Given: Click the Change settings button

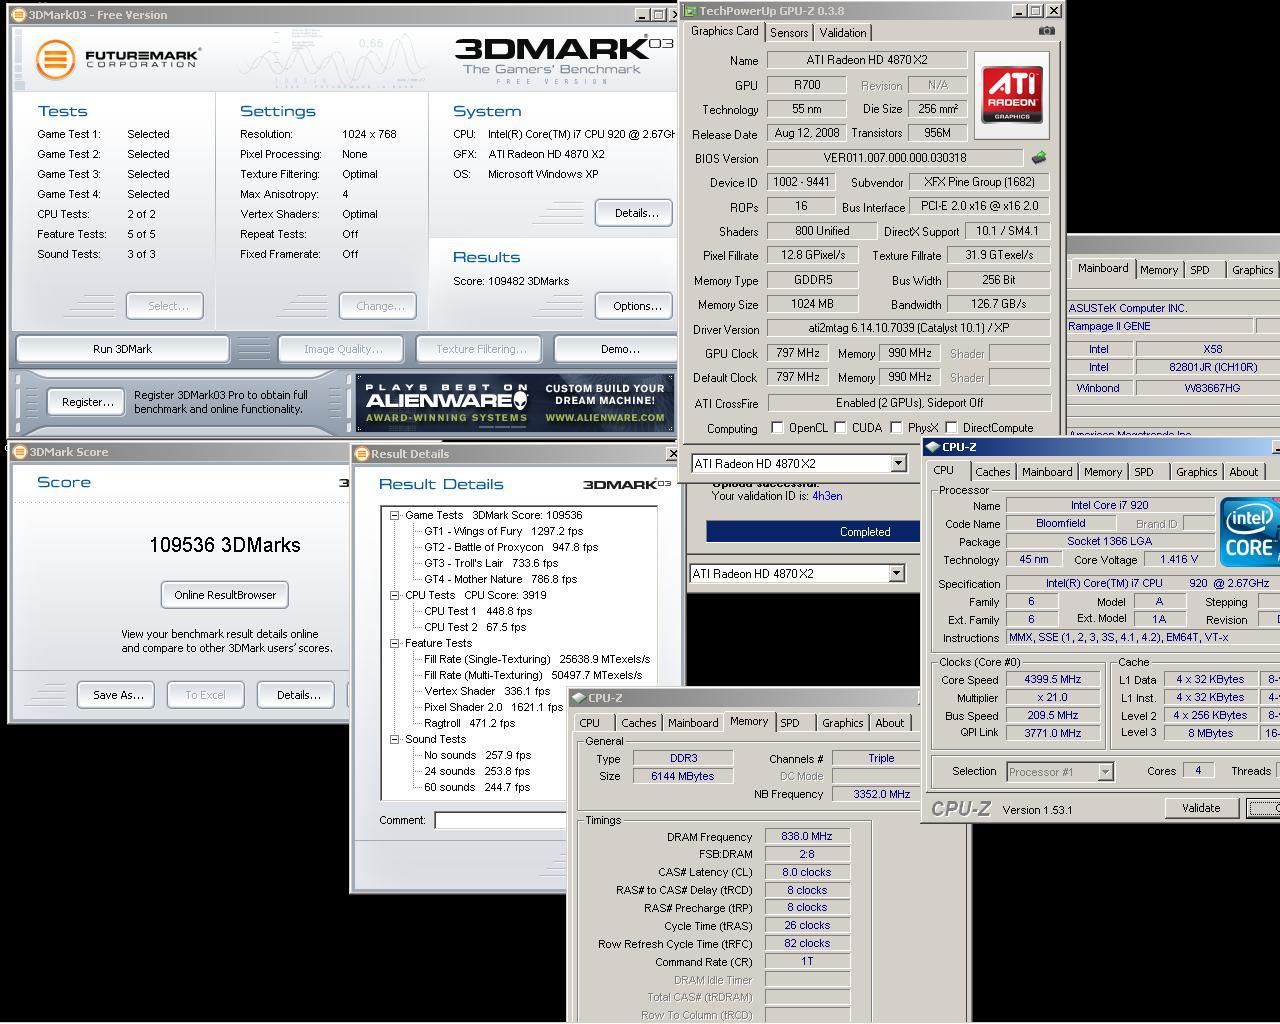Looking at the screenshot, I should pyautogui.click(x=378, y=306).
